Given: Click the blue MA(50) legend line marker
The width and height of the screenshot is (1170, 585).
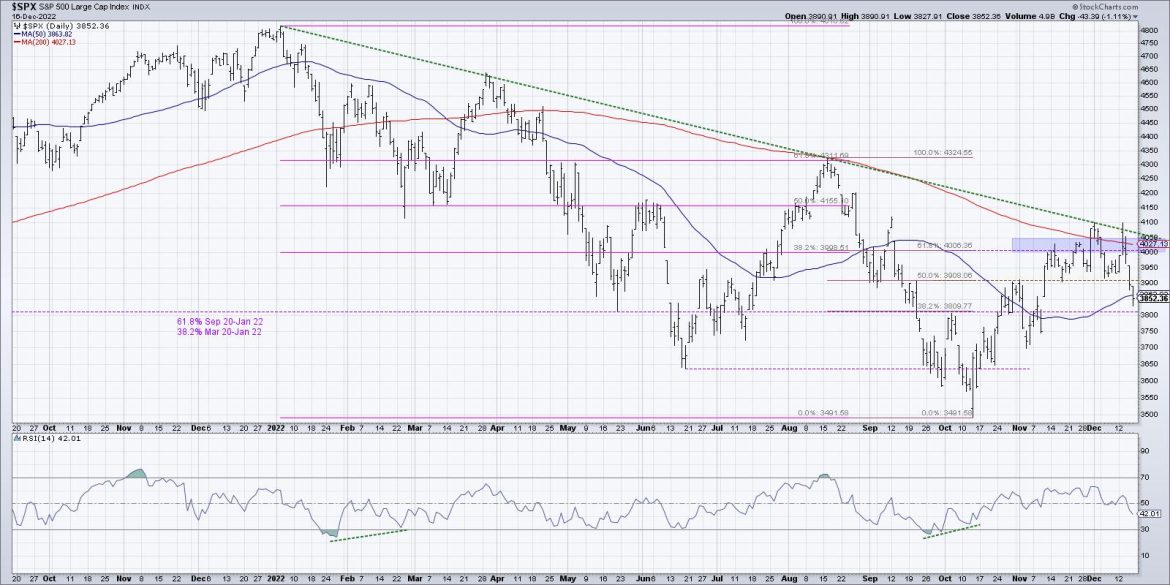Looking at the screenshot, I should (x=17, y=33).
